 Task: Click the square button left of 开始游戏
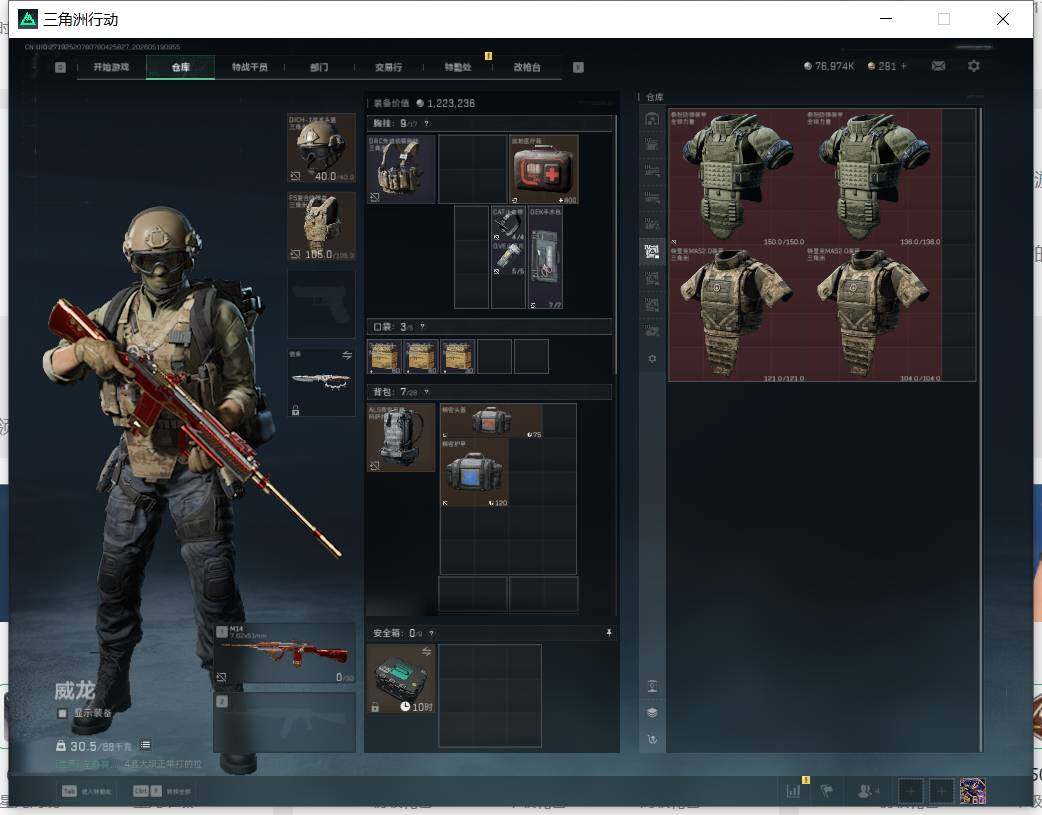click(x=60, y=67)
